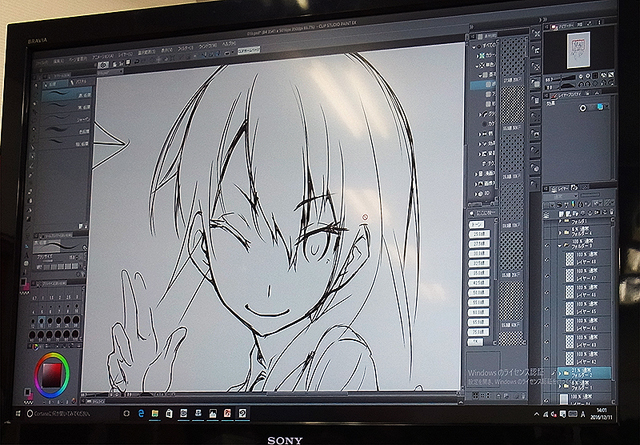This screenshot has height=445, width=640.
Task: Click inside the red color square of the wheel
Action: coord(52,374)
